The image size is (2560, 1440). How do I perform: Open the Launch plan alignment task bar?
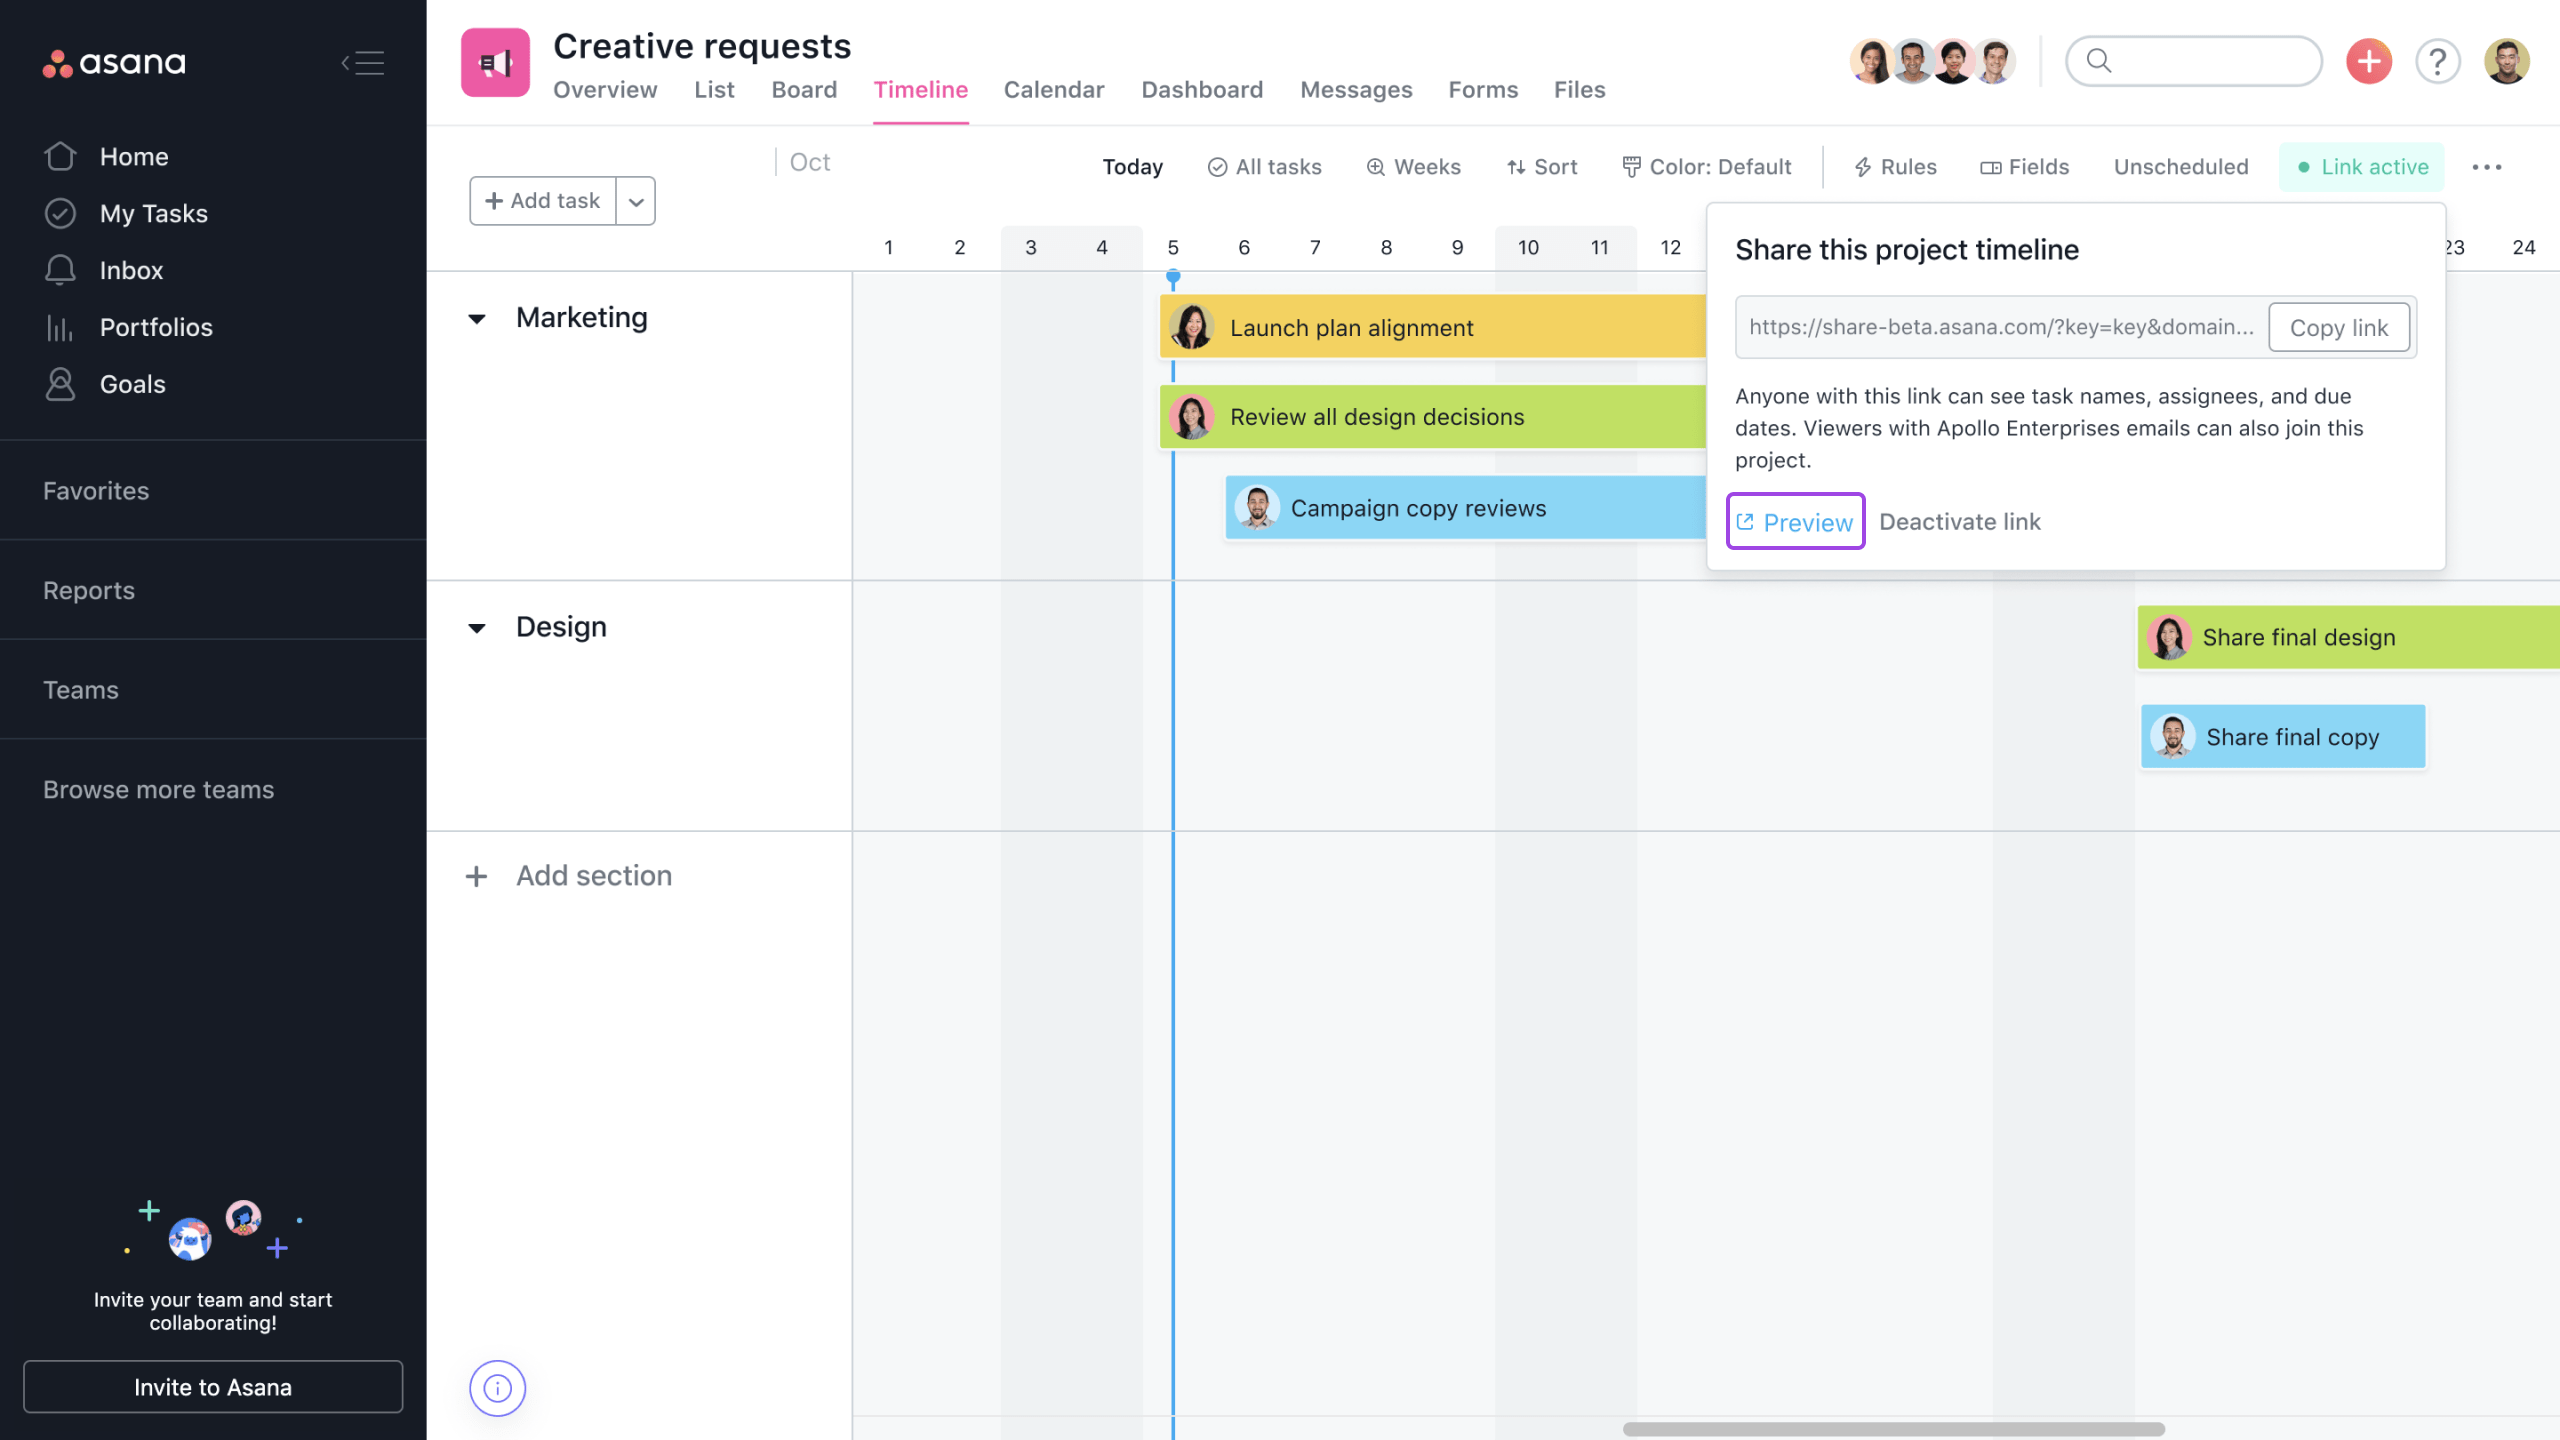coord(1433,327)
